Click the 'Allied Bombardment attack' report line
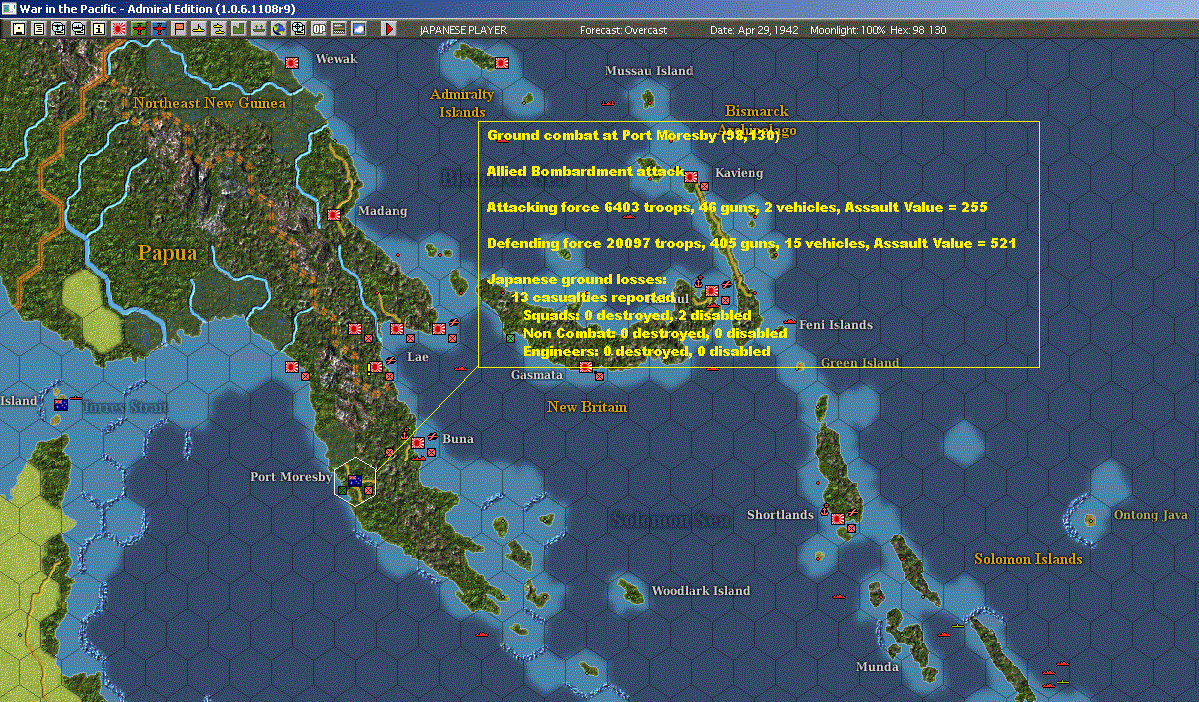Screen dimensions: 1199x702 (x=585, y=171)
